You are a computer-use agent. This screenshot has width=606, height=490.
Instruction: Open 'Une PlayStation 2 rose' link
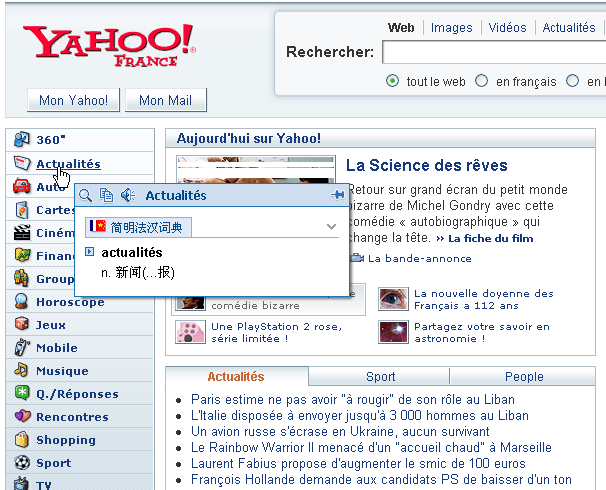click(276, 332)
